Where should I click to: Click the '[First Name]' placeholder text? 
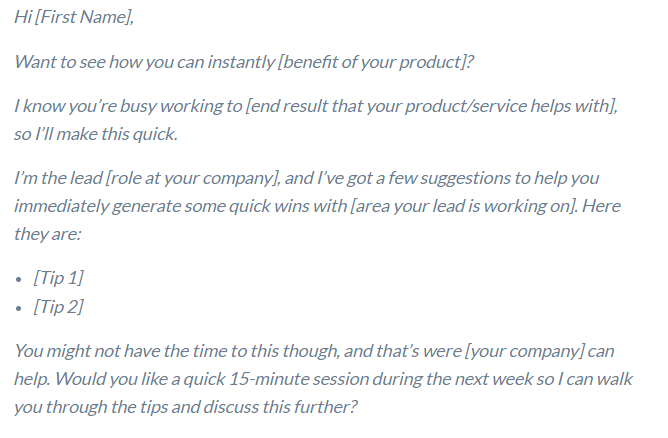(84, 17)
